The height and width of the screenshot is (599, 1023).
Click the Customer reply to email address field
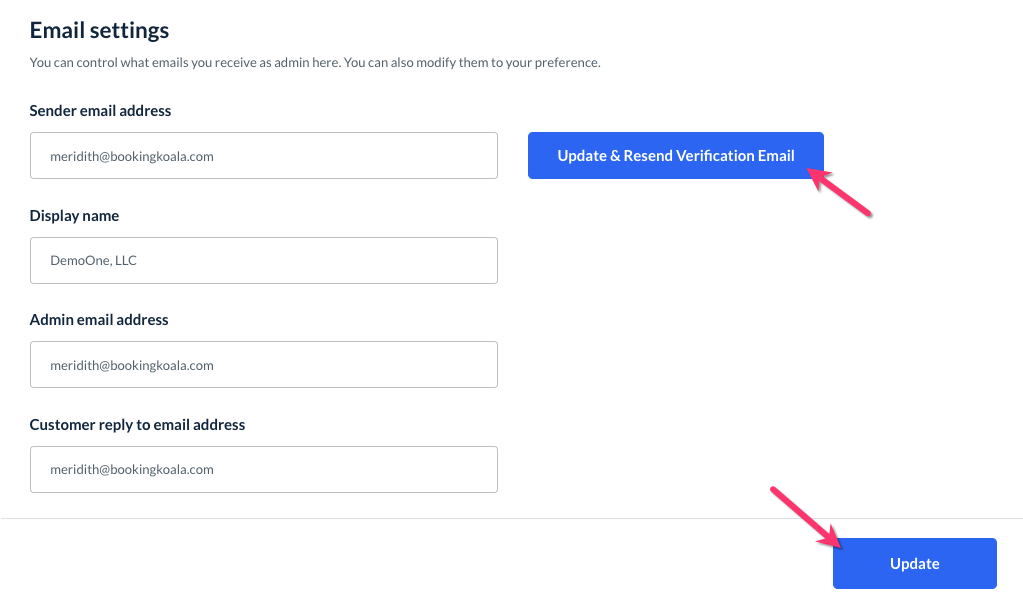pyautogui.click(x=263, y=469)
